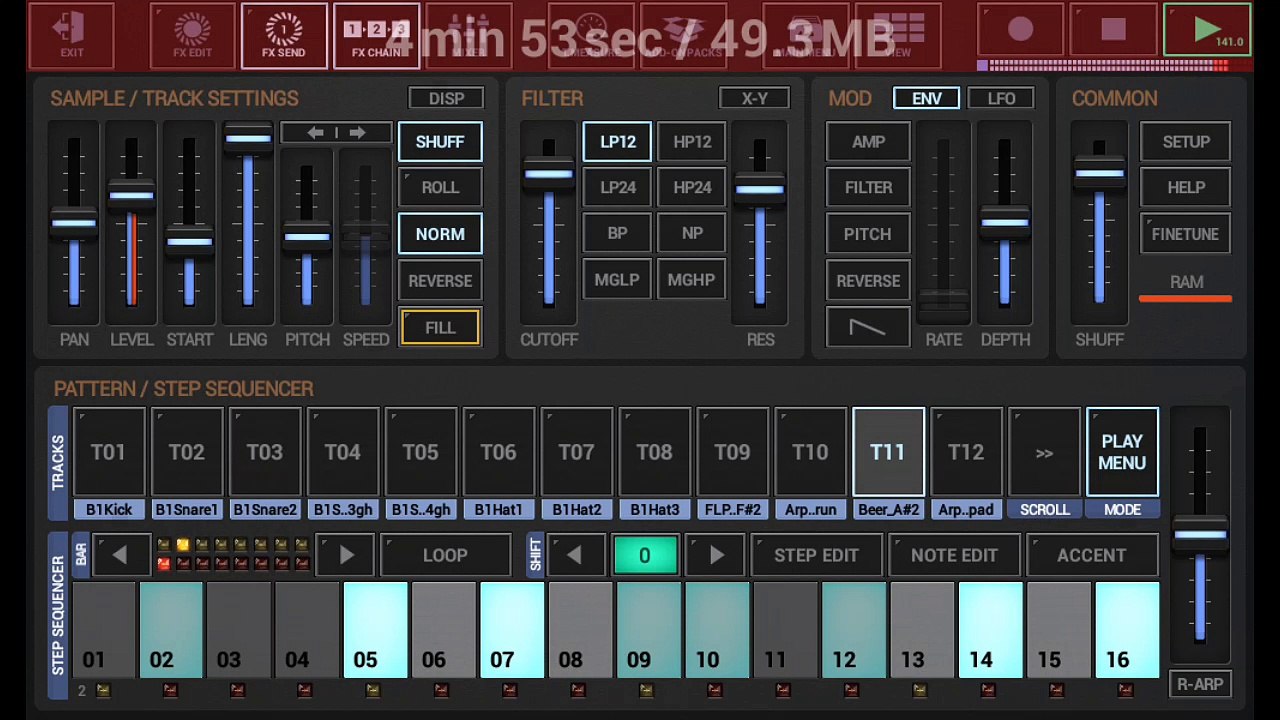Viewport: 1280px width, 720px height.
Task: Enable ROLL mode
Action: click(440, 188)
